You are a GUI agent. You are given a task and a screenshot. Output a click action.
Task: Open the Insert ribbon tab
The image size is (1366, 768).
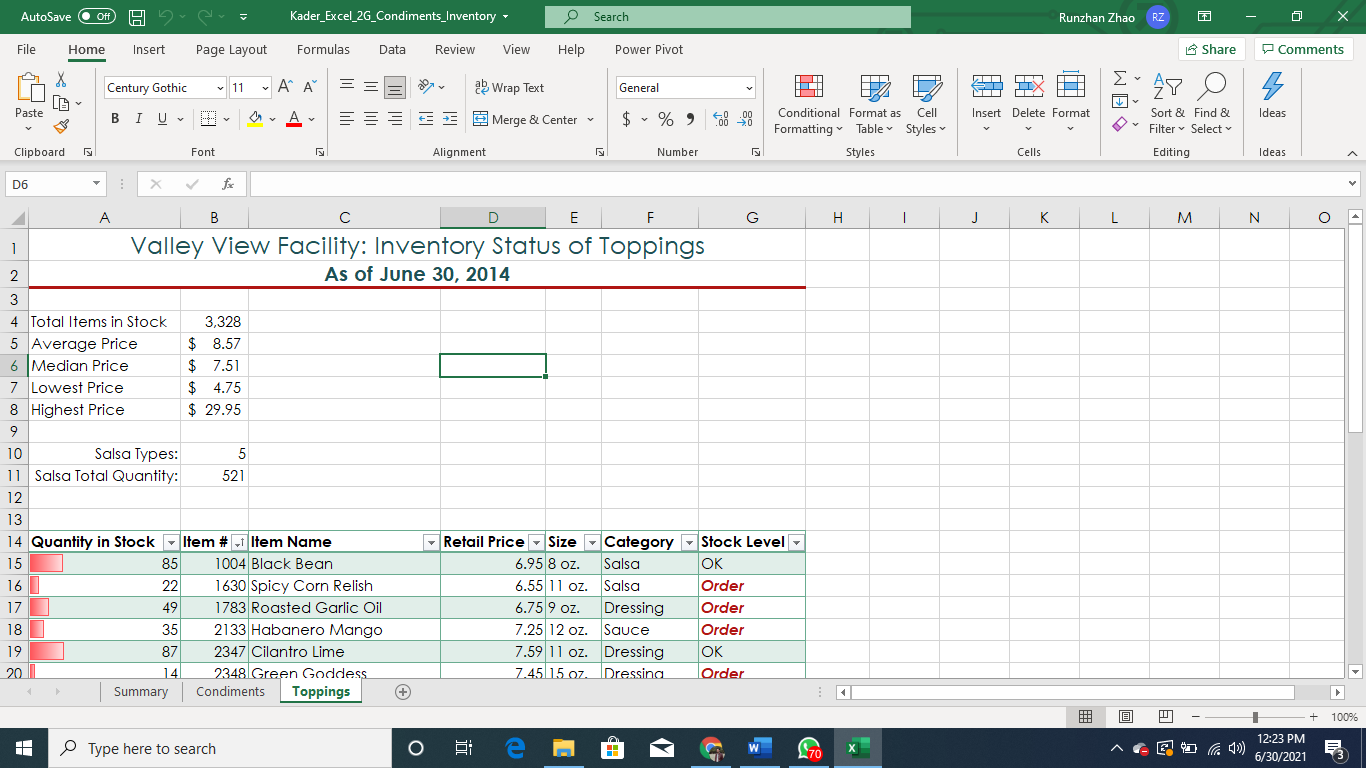[x=149, y=49]
